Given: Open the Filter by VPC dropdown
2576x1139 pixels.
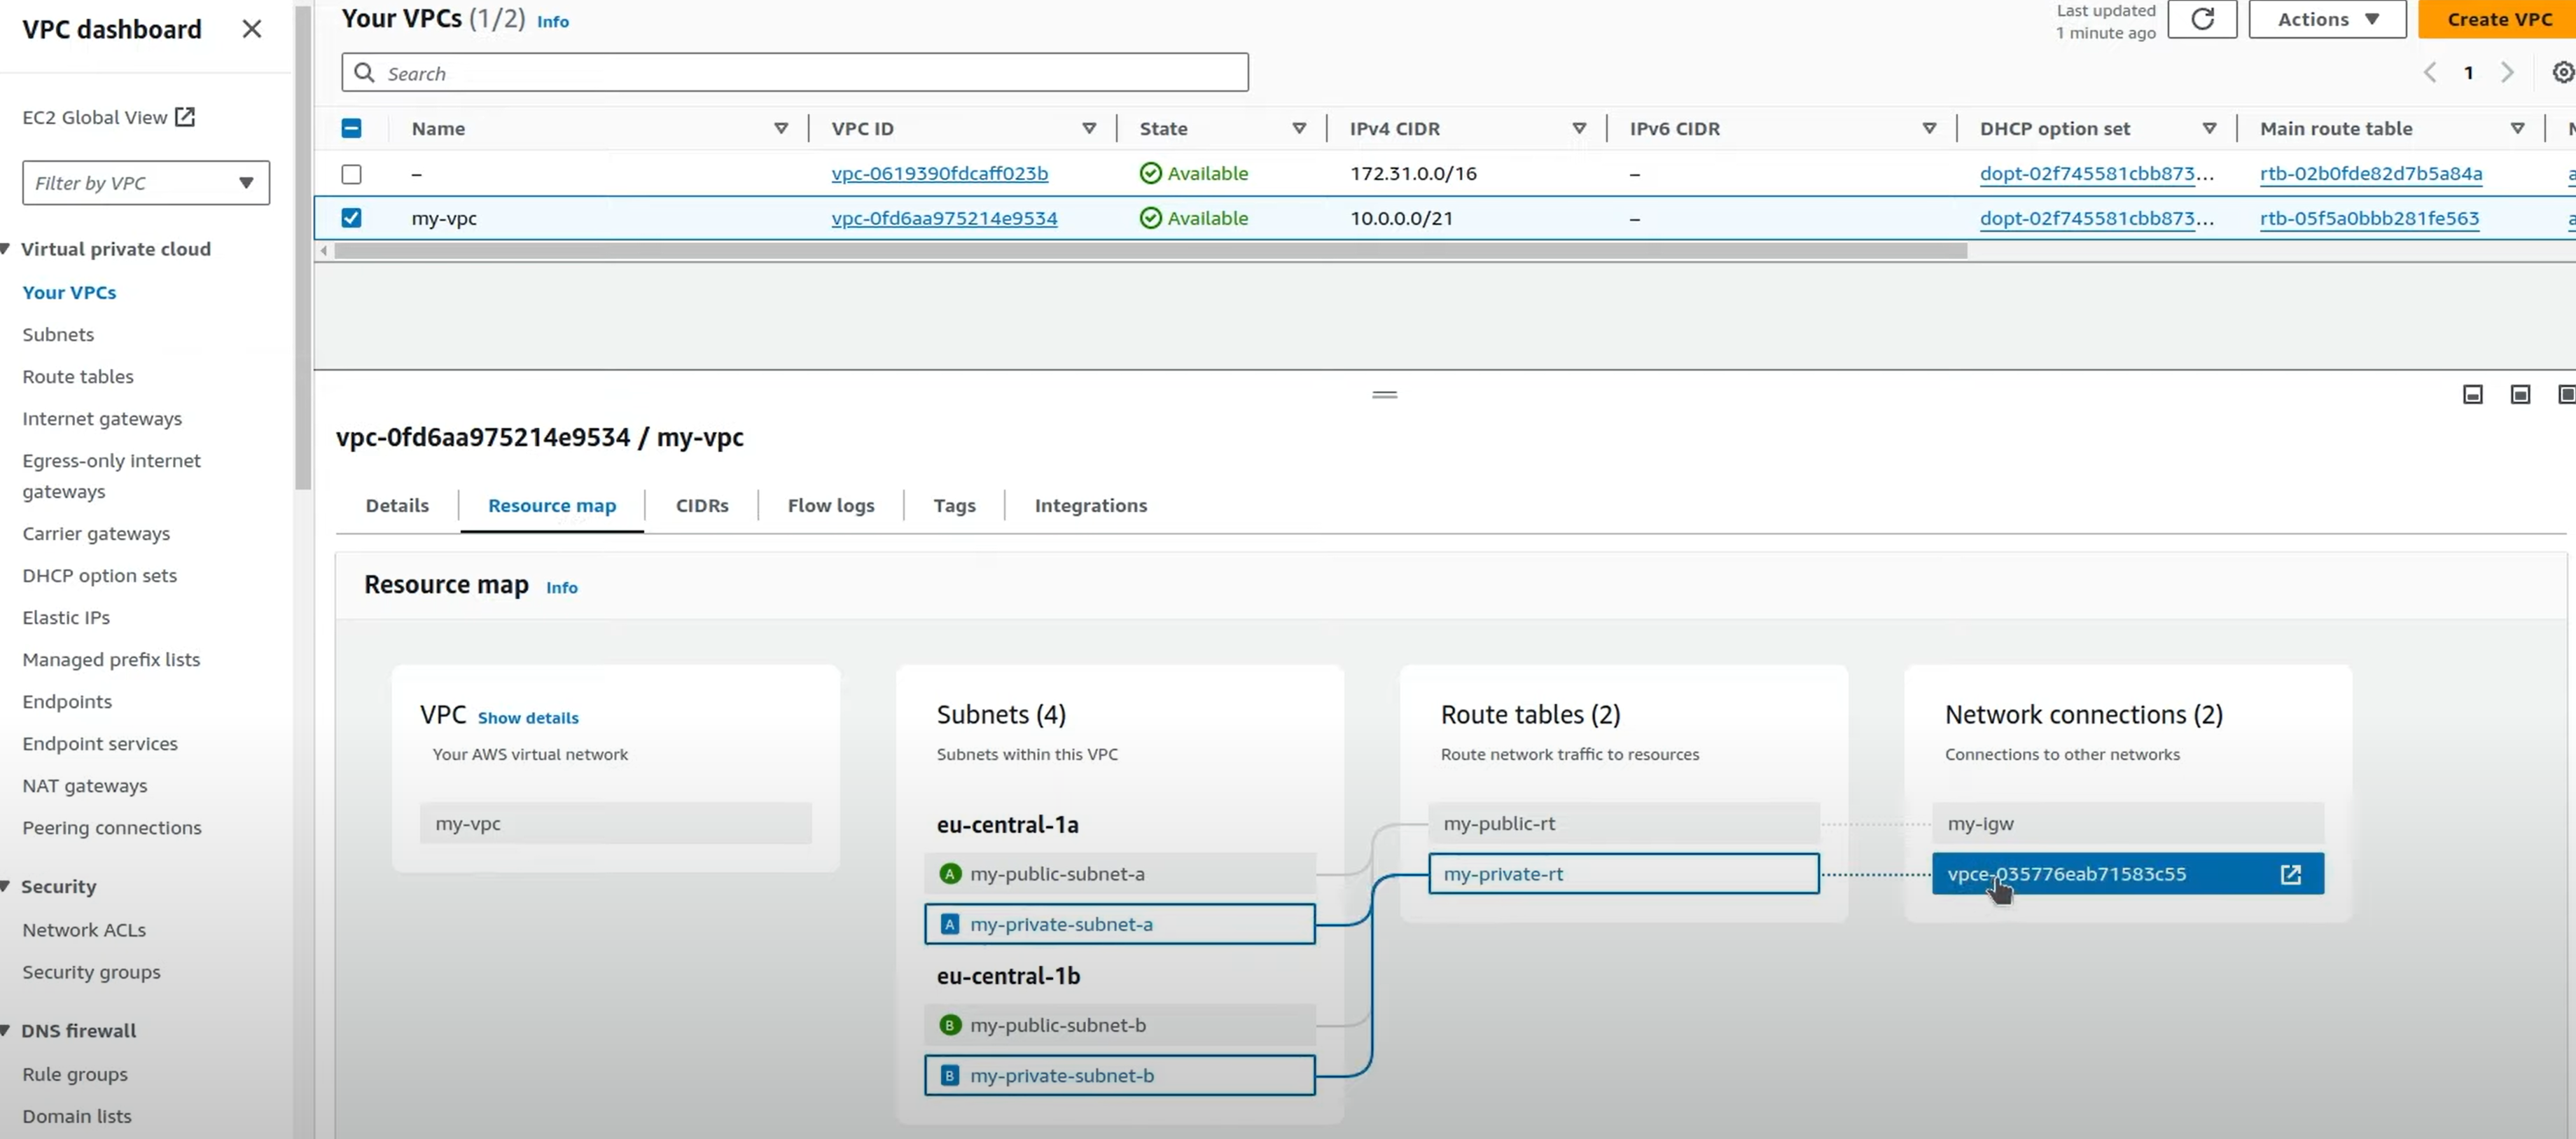Looking at the screenshot, I should point(146,183).
